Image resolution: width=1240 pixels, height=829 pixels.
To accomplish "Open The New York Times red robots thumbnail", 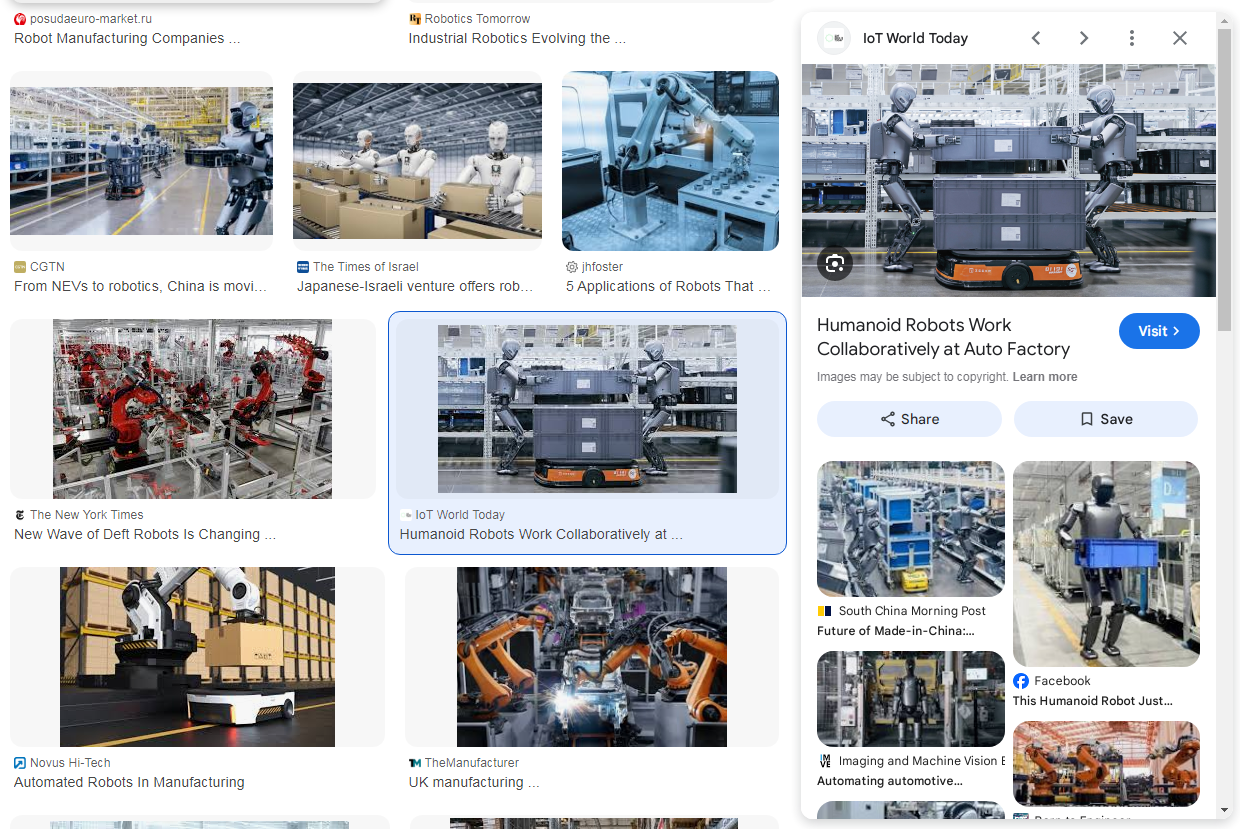I will (x=192, y=409).
